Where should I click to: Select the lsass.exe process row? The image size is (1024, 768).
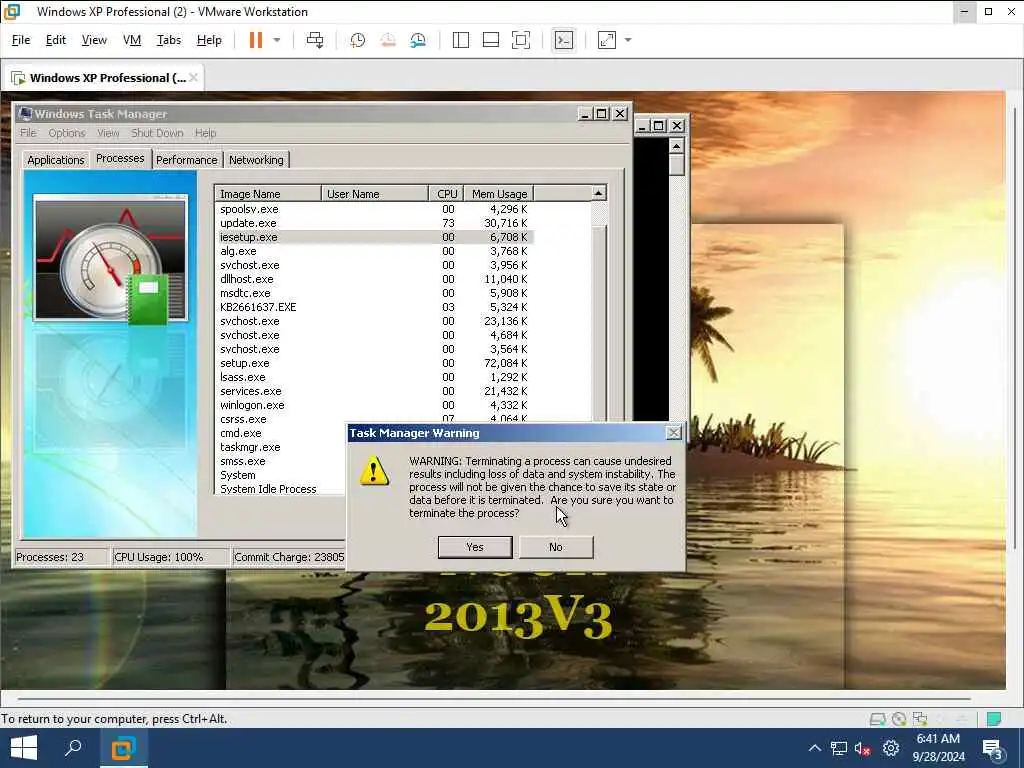(x=374, y=377)
